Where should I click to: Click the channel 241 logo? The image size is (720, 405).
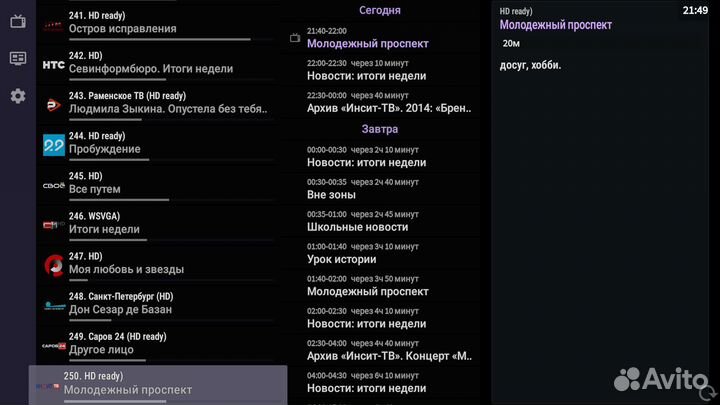point(53,25)
